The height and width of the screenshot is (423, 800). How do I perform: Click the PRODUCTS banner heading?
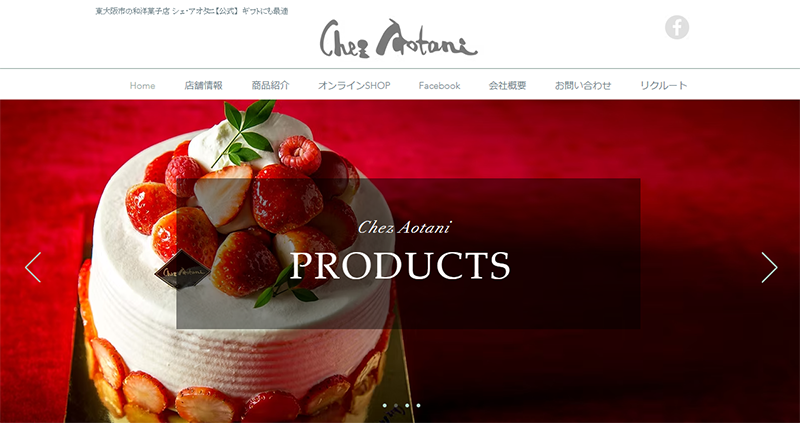tap(400, 265)
